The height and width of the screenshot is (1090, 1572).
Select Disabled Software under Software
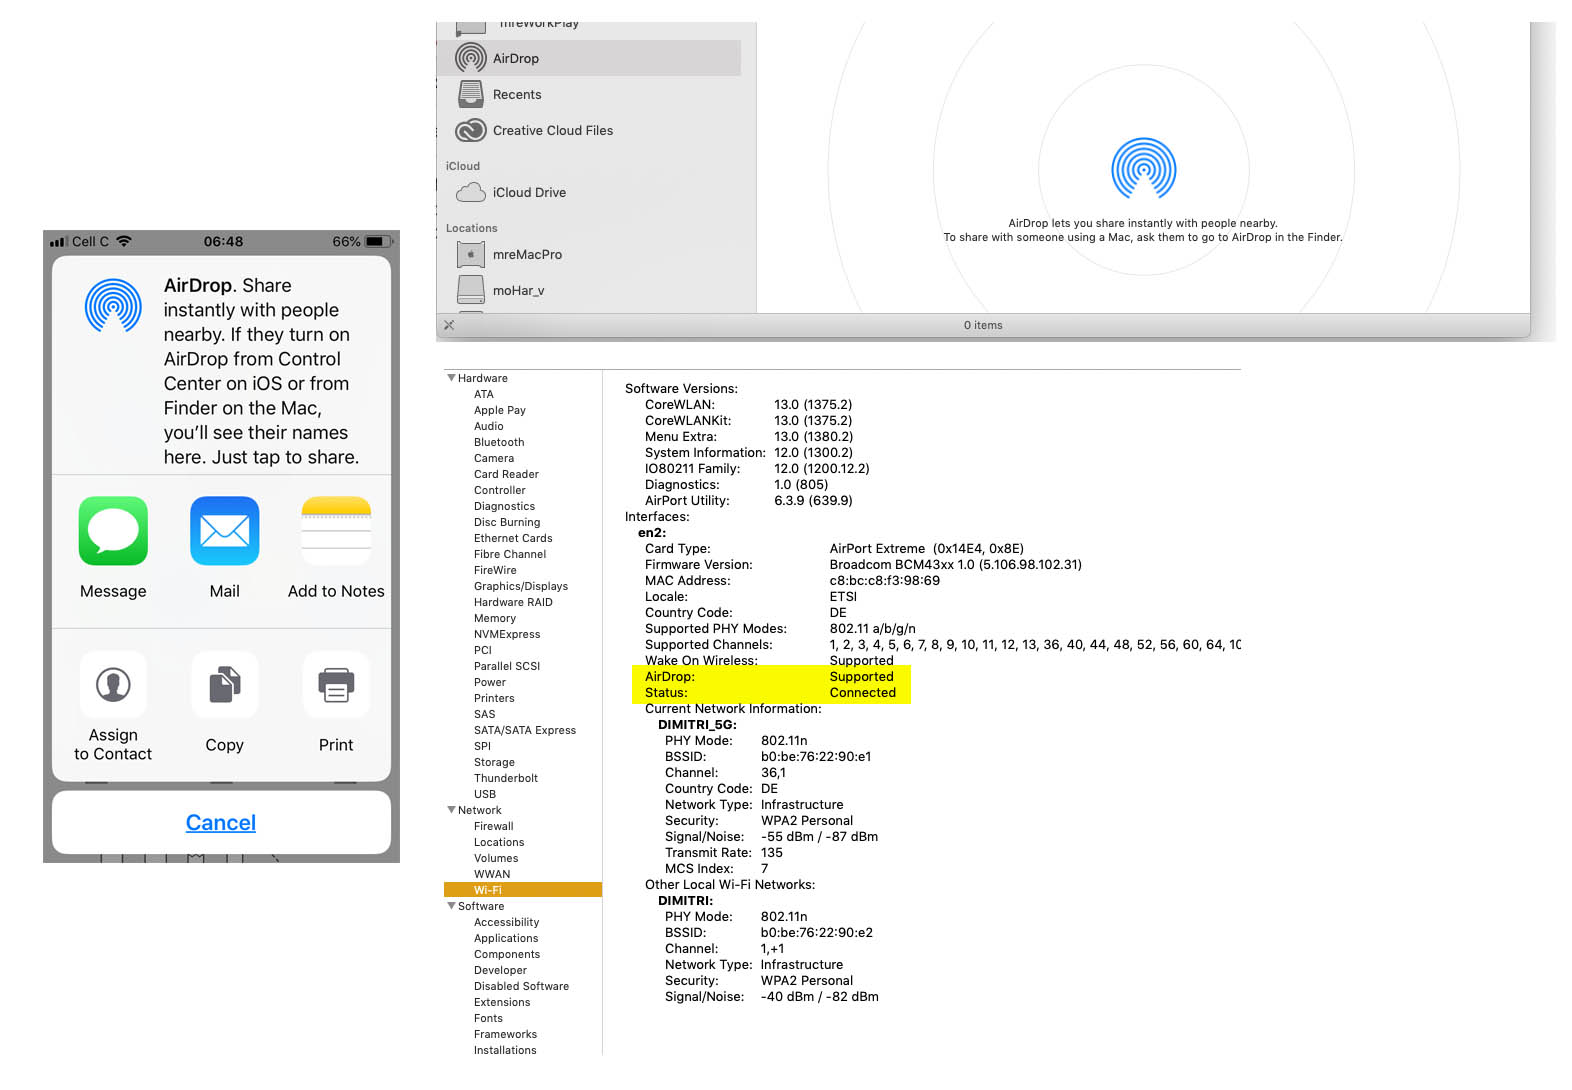(521, 986)
